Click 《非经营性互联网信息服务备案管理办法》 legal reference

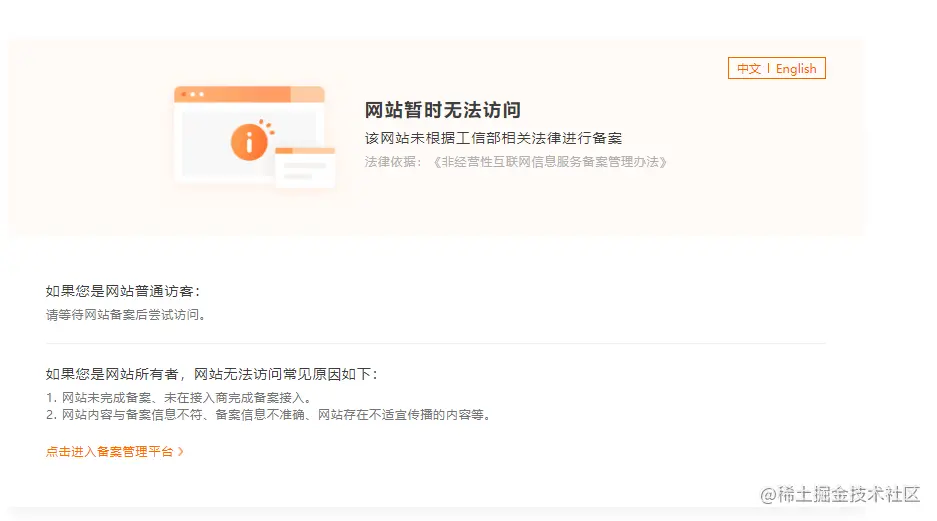550,162
